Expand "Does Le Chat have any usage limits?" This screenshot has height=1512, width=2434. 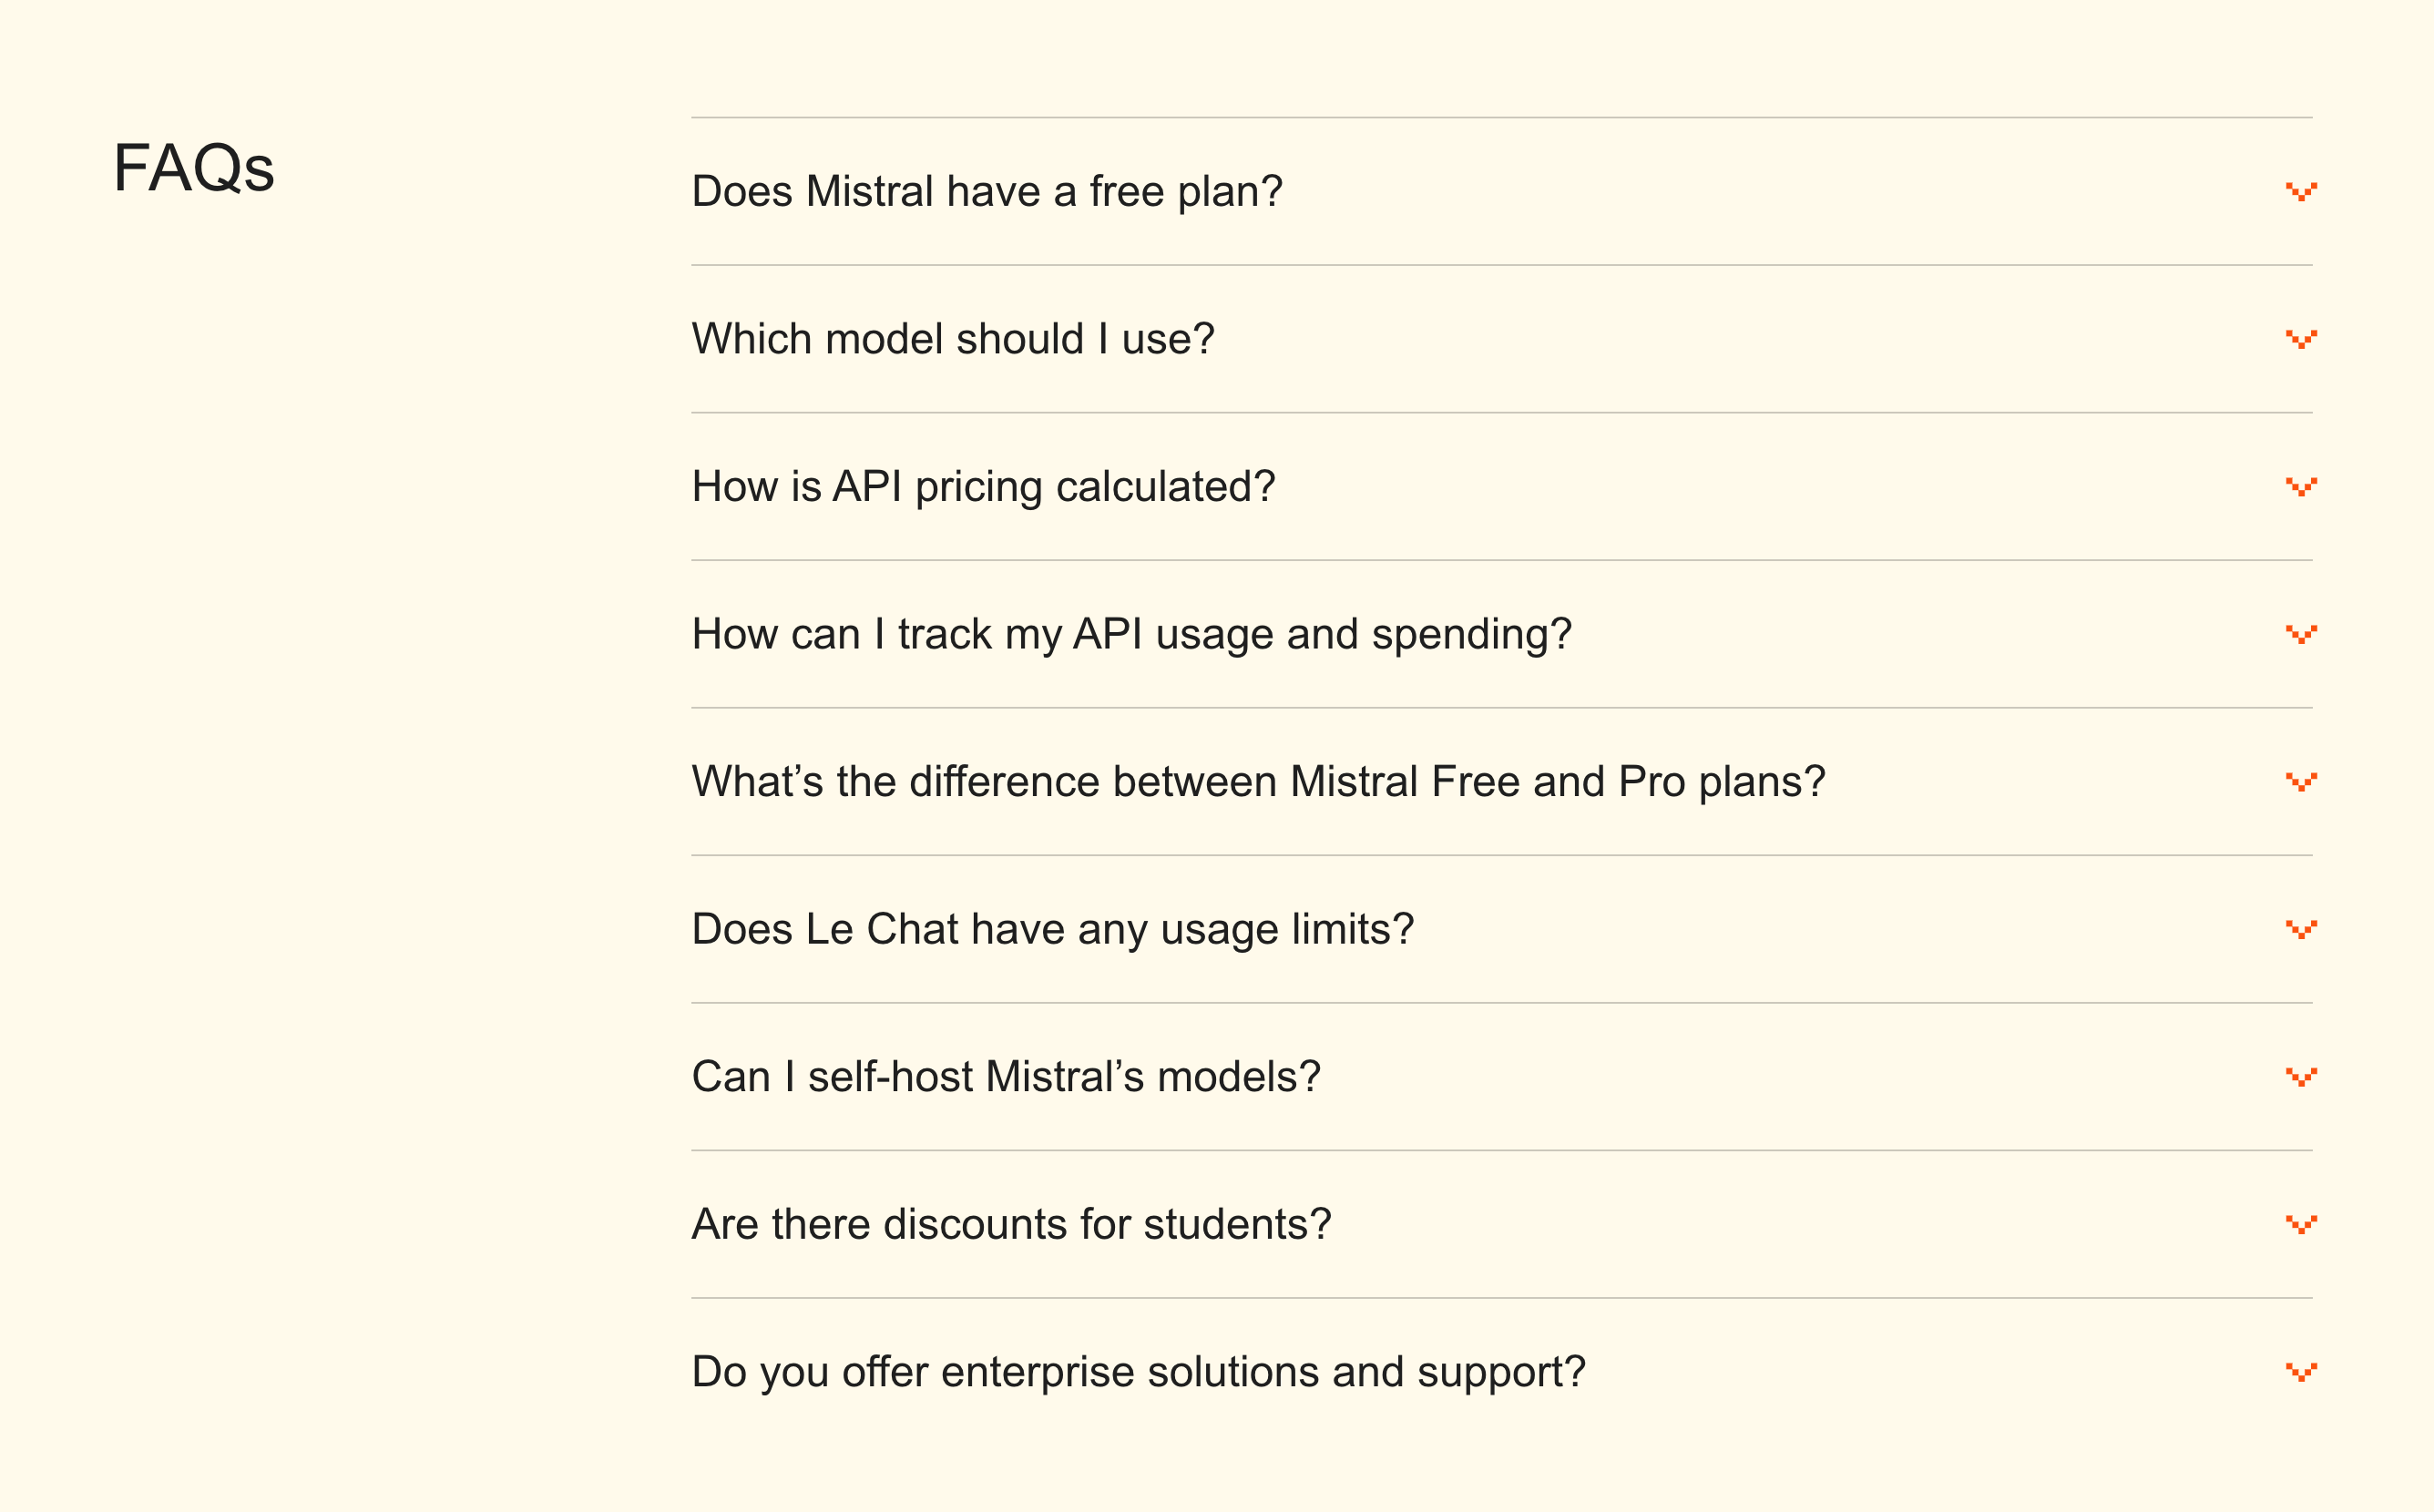click(1052, 929)
